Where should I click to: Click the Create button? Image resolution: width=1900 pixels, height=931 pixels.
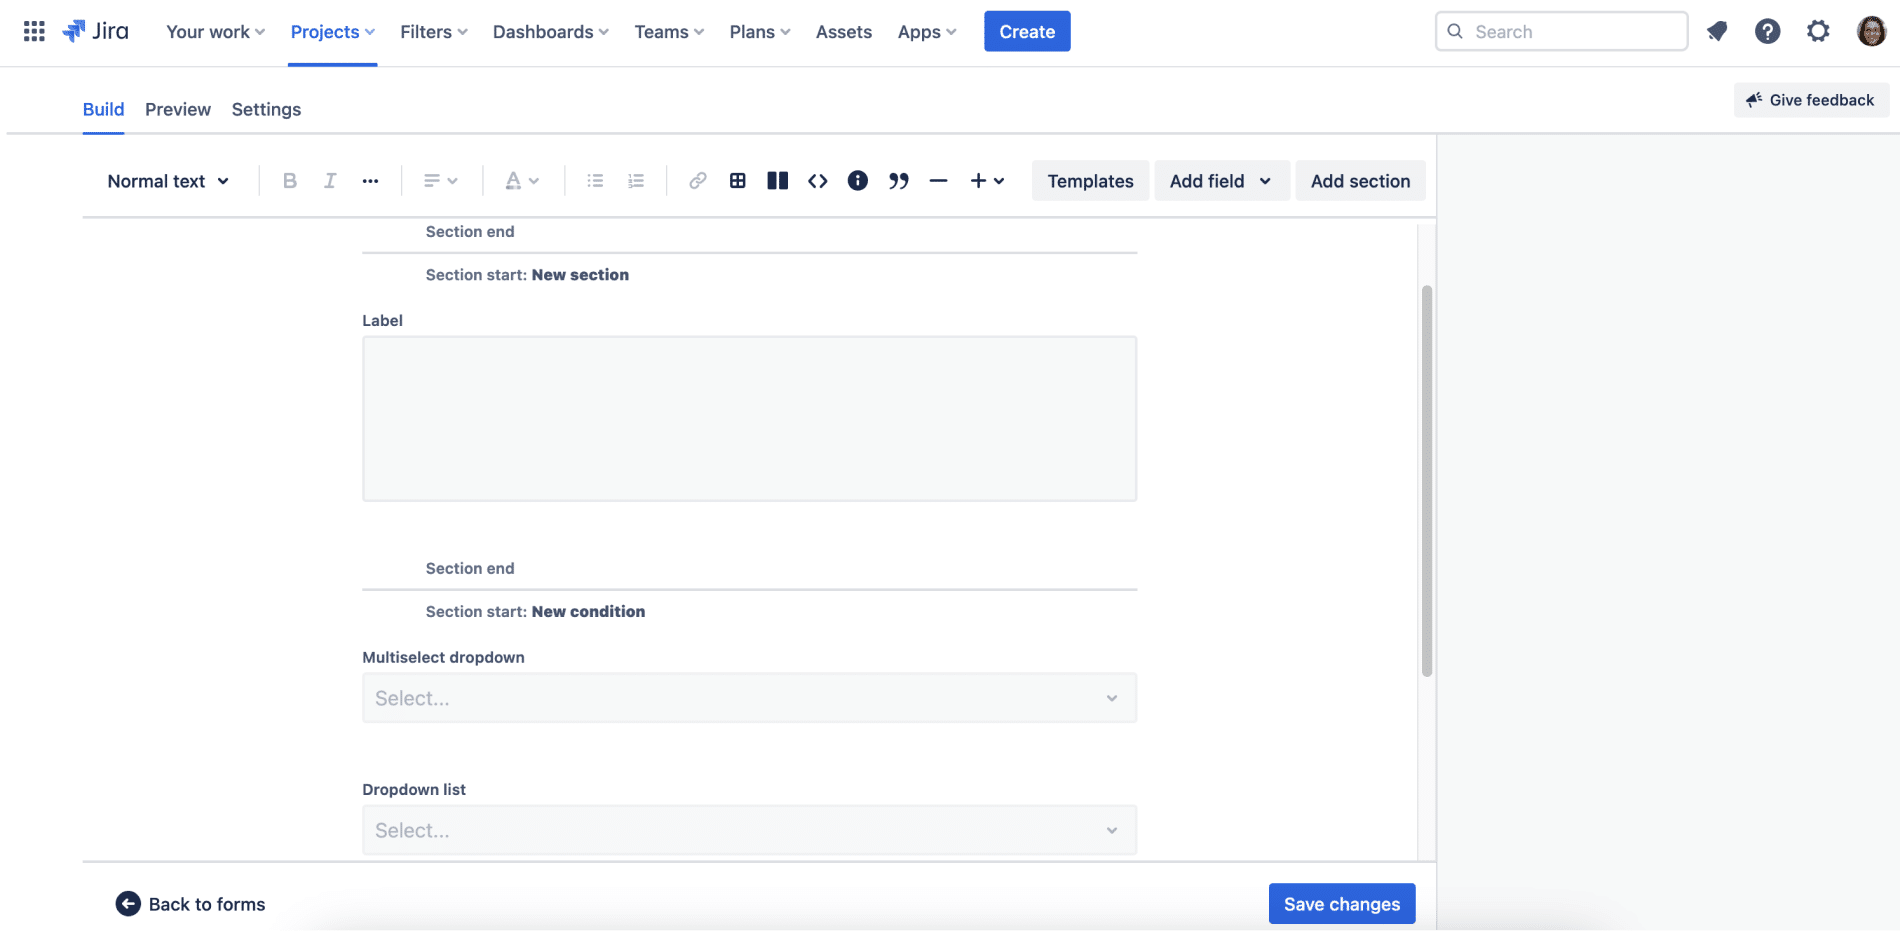[1027, 31]
